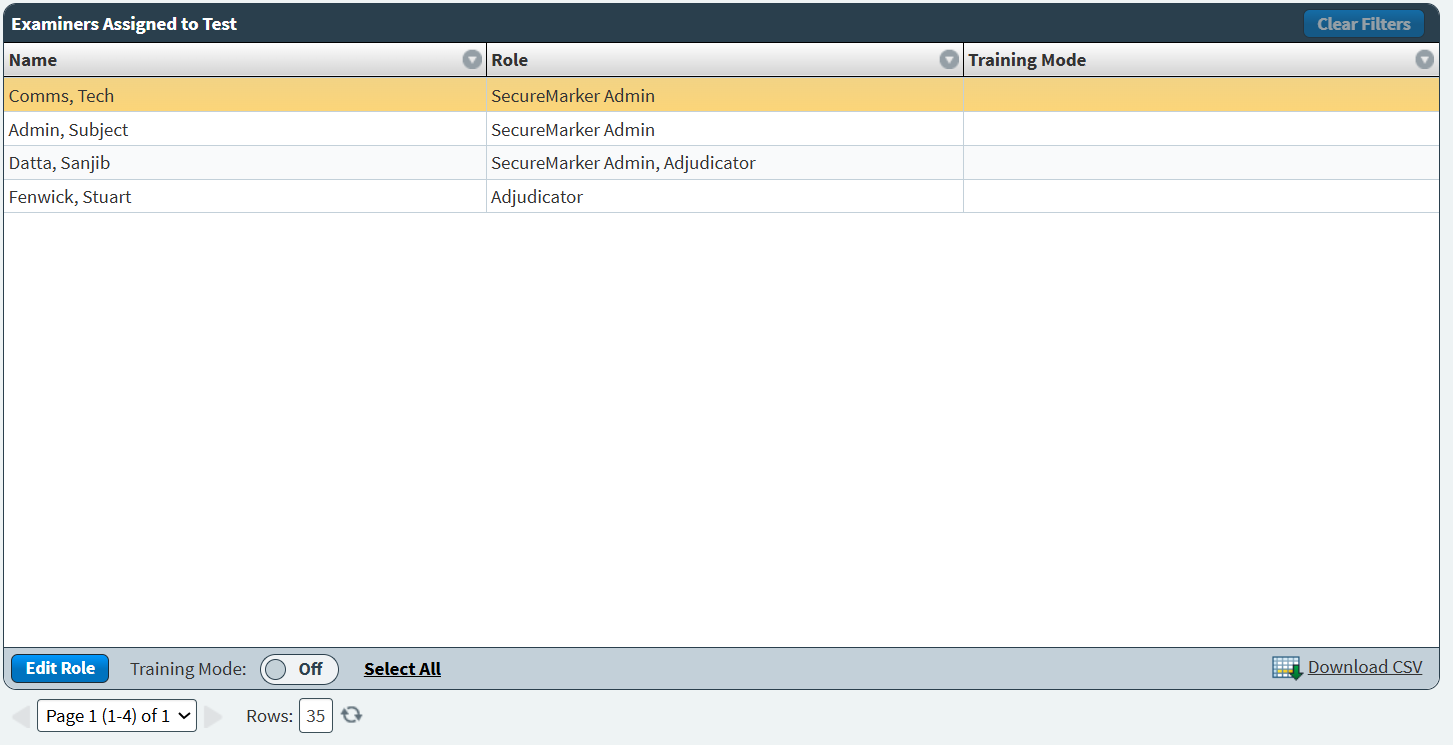Open the page selector dropdown

pyautogui.click(x=117, y=716)
